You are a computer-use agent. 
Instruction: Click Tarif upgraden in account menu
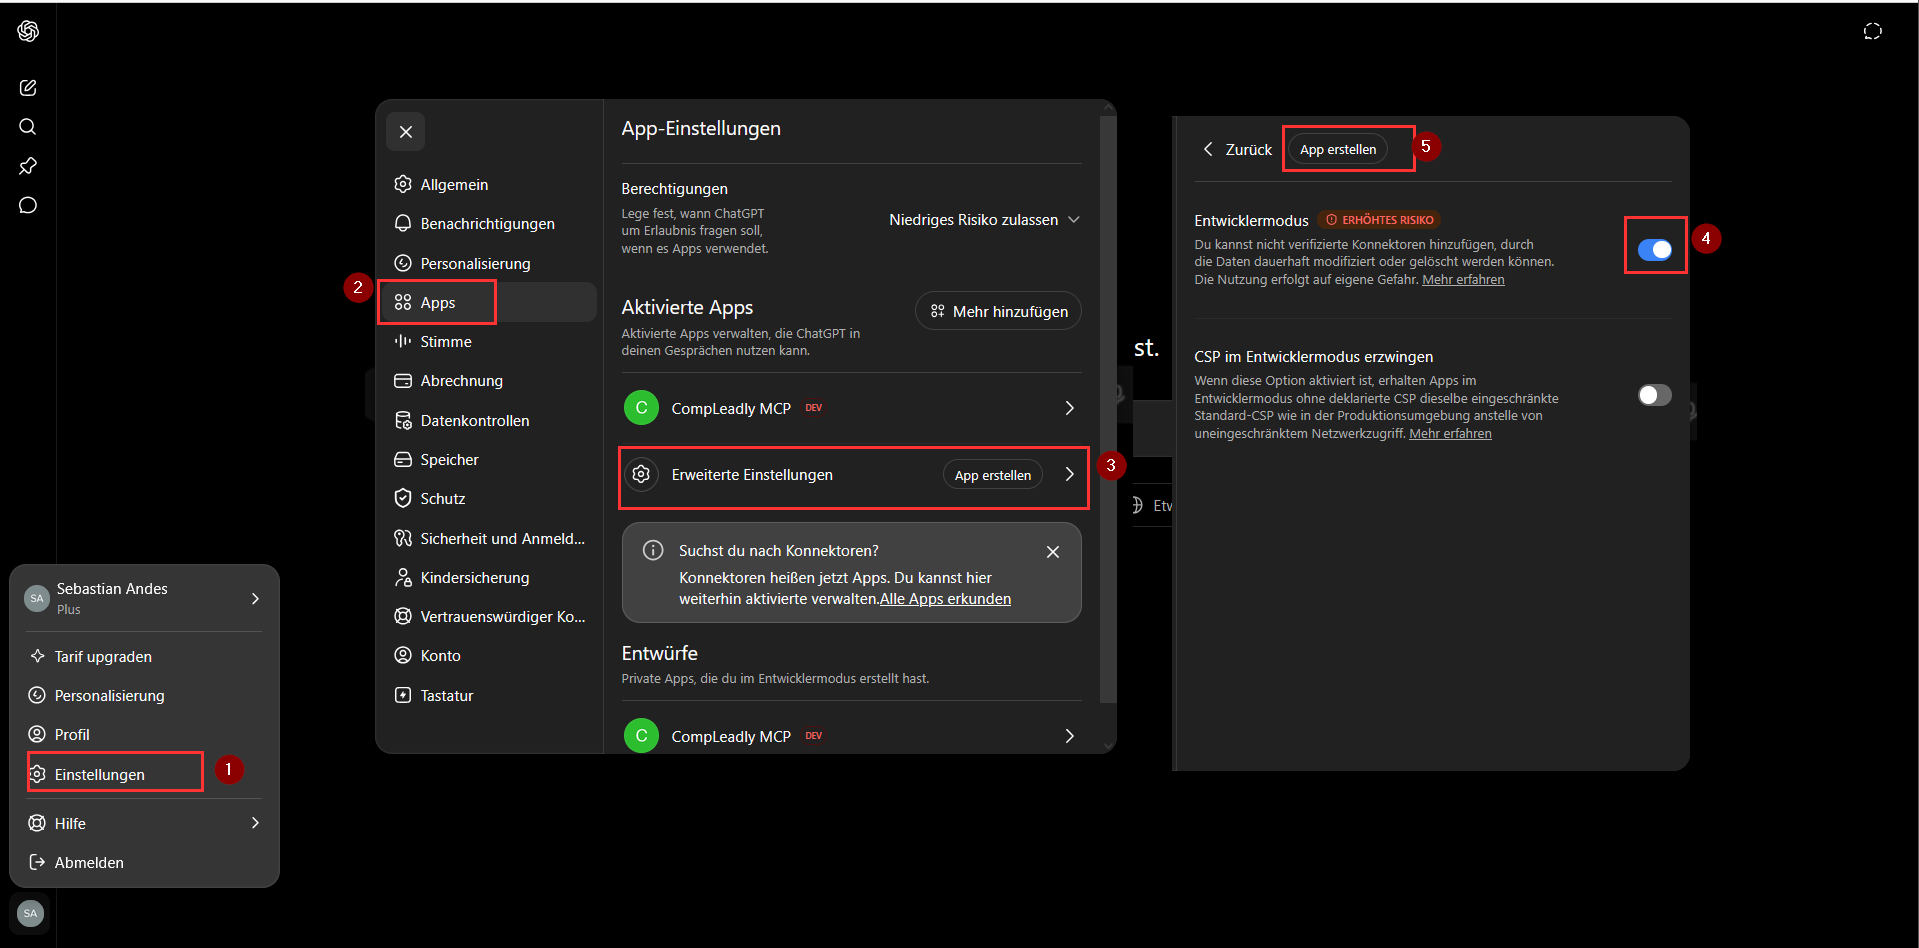[x=144, y=657]
